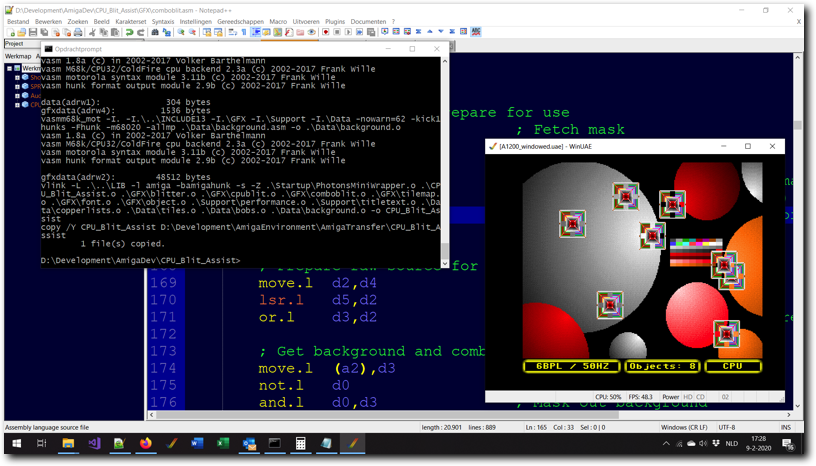Click the Playback macro icon
Image resolution: width=816 pixels, height=466 pixels.
[x=349, y=32]
